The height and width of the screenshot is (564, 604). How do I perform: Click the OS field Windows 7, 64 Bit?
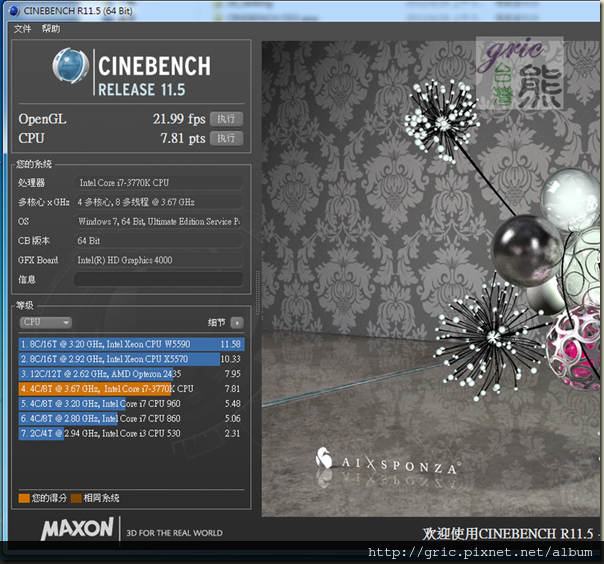pos(158,222)
